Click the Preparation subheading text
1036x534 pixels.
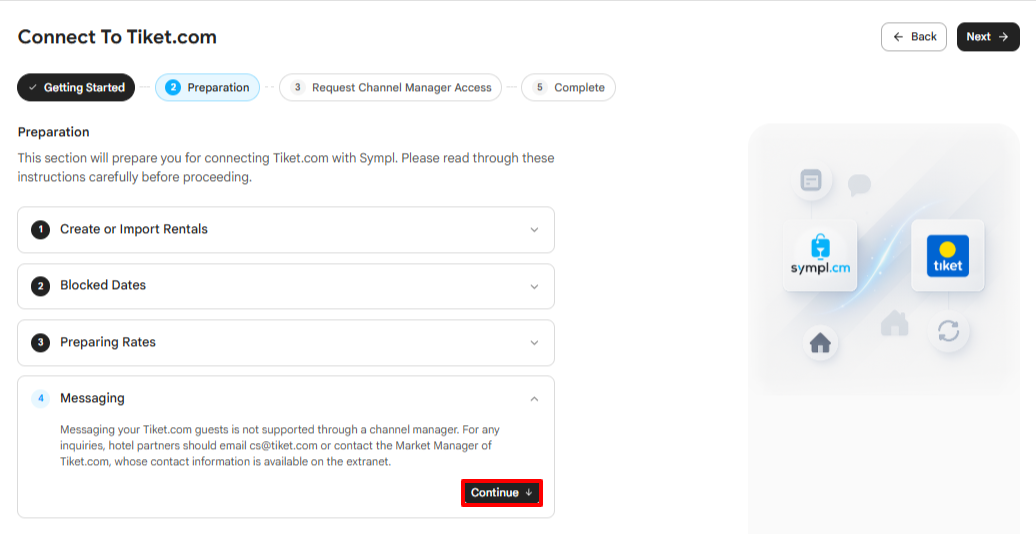(54, 132)
